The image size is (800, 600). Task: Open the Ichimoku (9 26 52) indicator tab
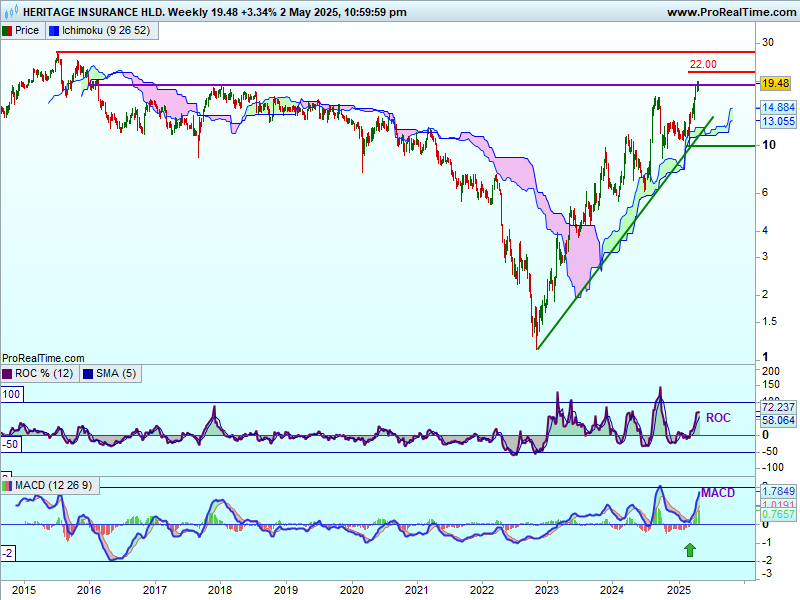[106, 31]
